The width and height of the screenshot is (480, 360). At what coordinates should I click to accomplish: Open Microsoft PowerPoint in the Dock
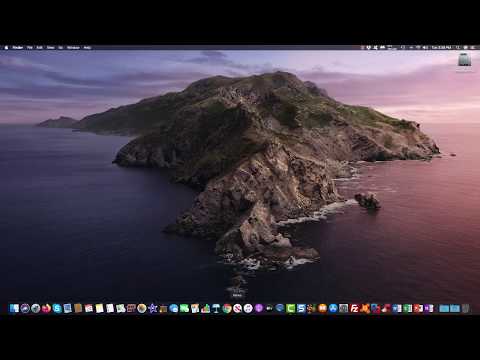[x=418, y=308]
